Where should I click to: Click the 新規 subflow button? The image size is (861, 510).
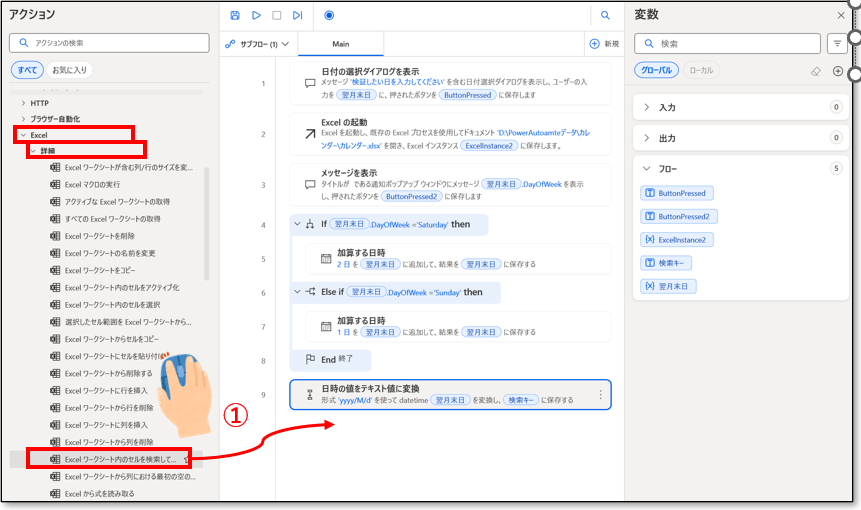coord(604,44)
